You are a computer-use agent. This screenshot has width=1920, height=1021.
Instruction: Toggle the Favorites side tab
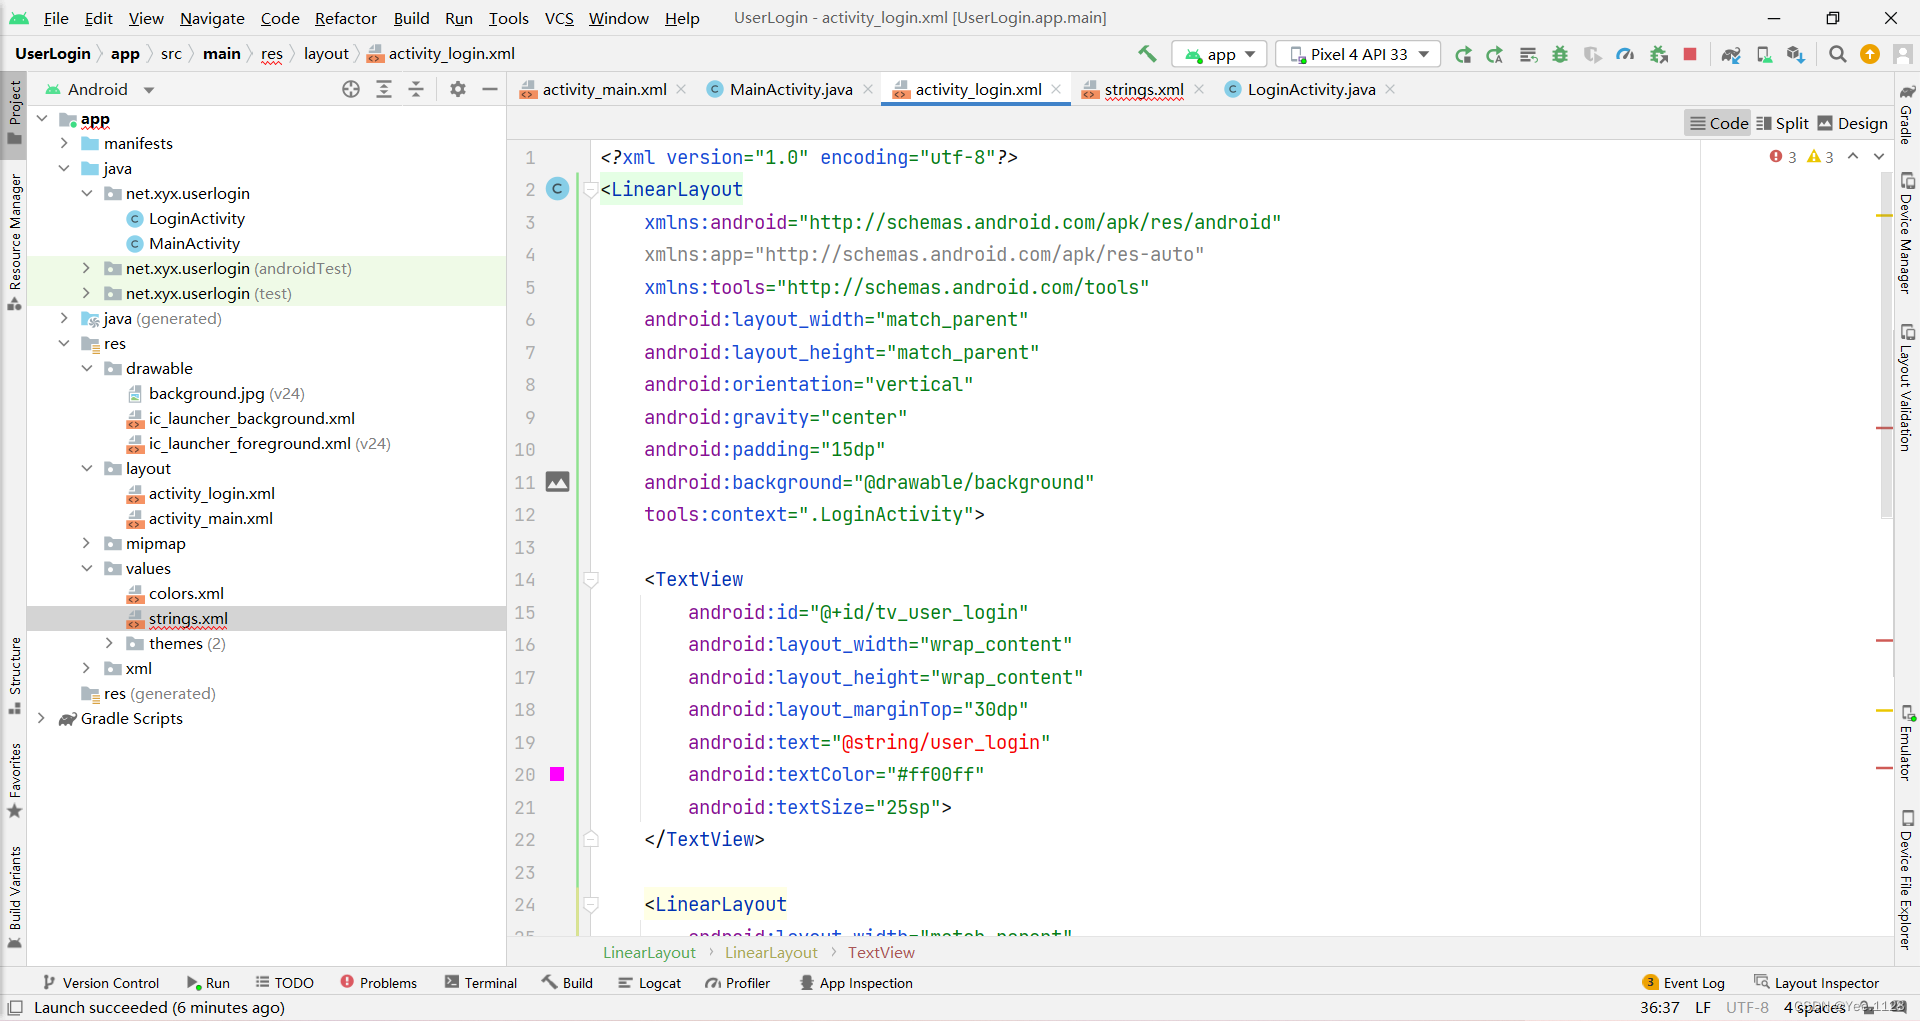pos(14,780)
